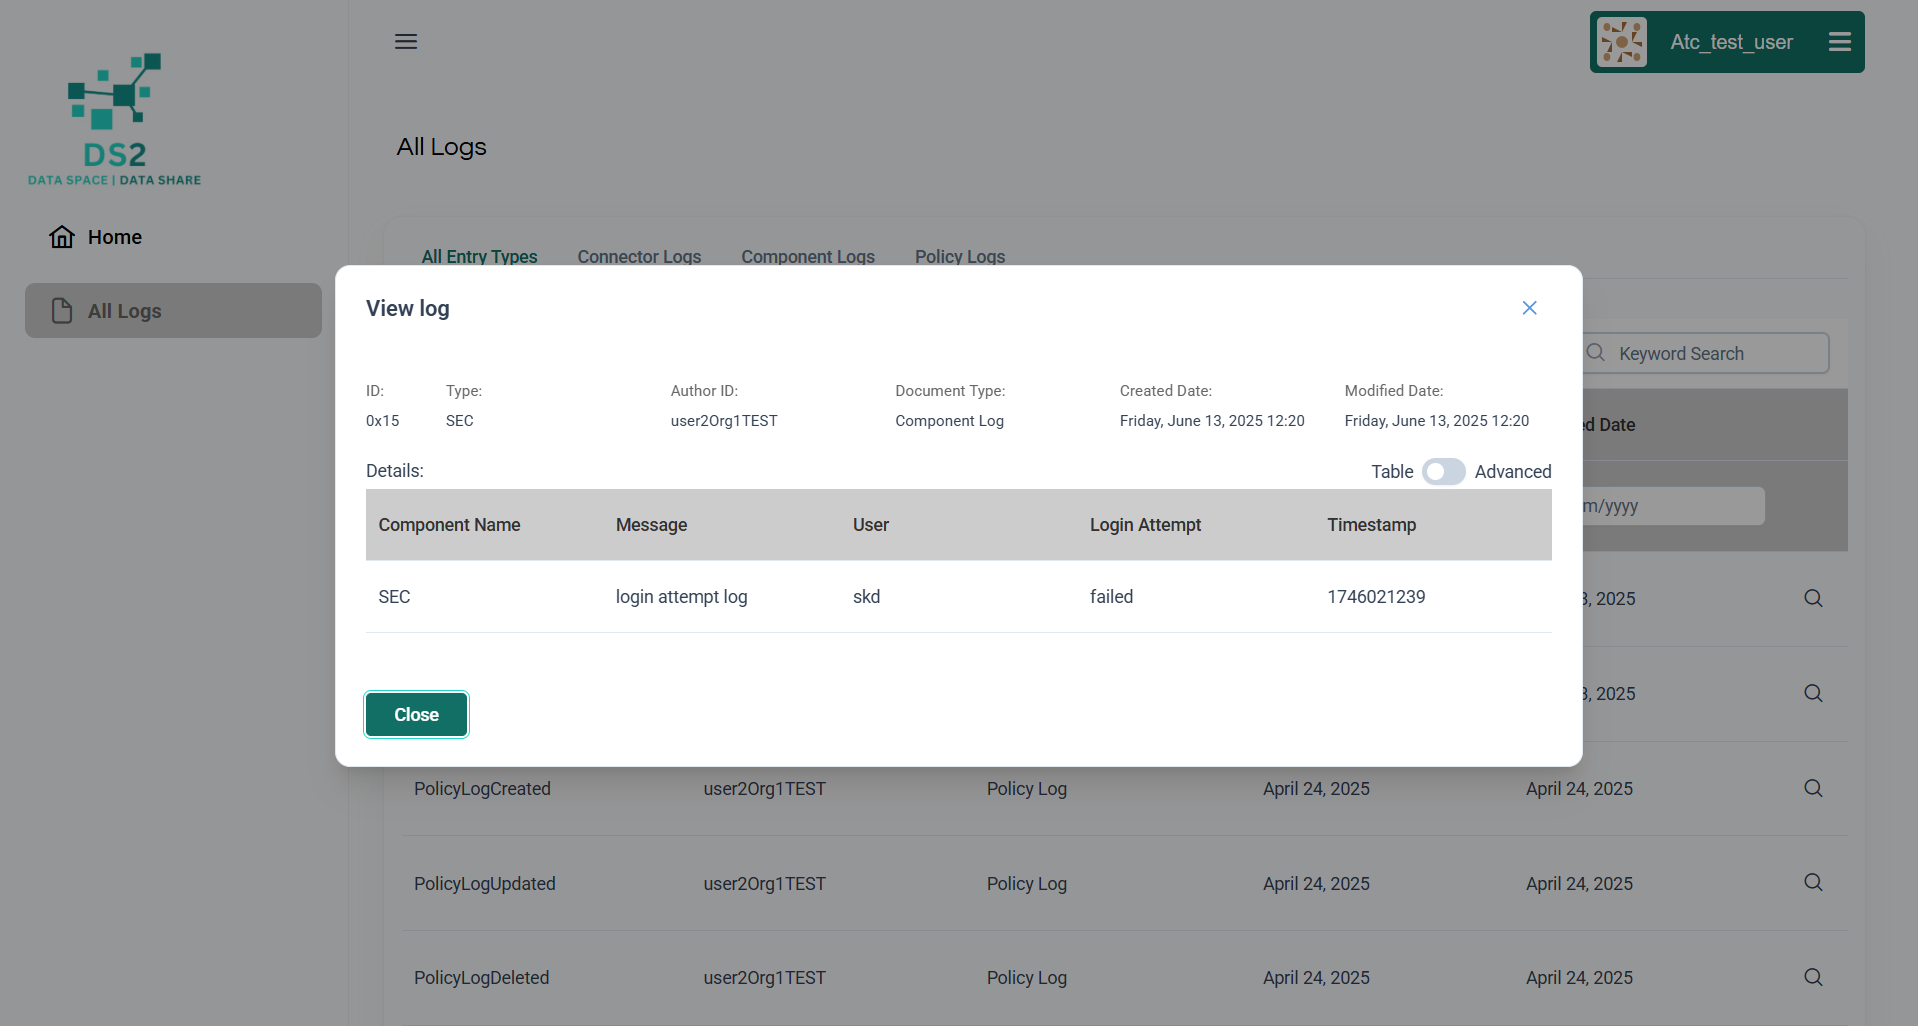Open the sidebar hamburger menu
The image size is (1918, 1026).
[x=406, y=42]
